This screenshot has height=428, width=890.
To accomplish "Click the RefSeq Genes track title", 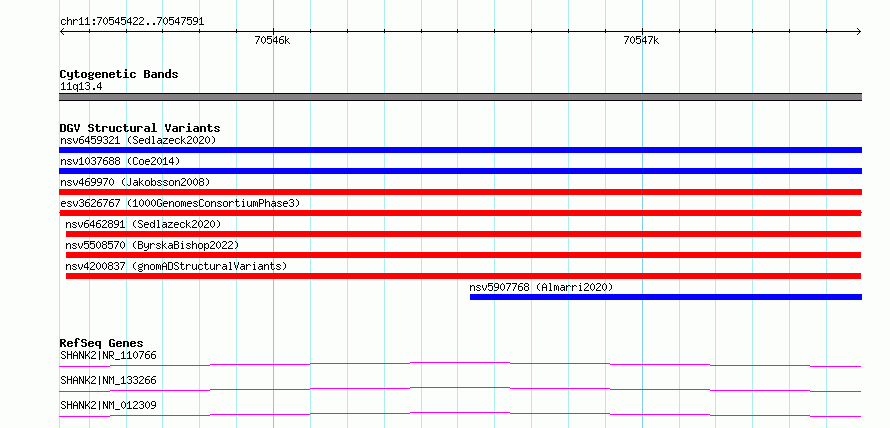I will click(102, 343).
